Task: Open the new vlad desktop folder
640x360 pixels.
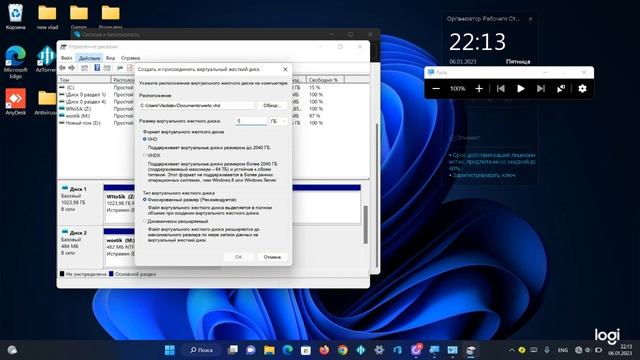Action: click(x=47, y=17)
